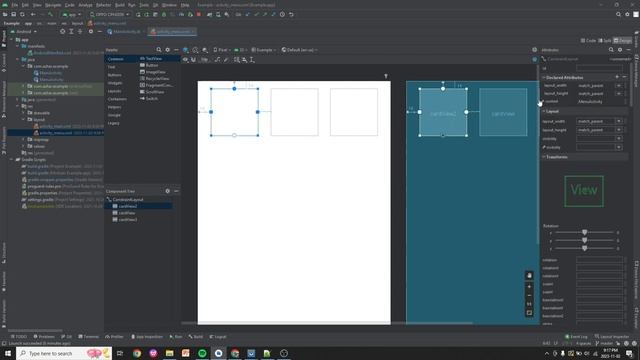Open Project panel gear options
Image resolution: width=640 pixels, height=360 pixels.
point(91,31)
